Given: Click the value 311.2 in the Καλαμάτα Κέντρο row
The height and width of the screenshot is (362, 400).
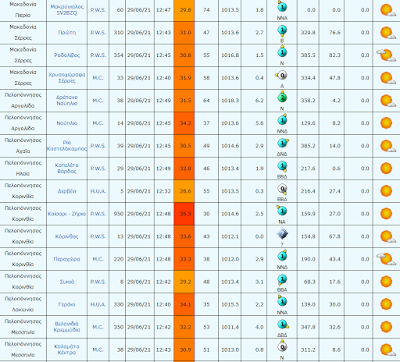Looking at the screenshot, I should point(309,350).
